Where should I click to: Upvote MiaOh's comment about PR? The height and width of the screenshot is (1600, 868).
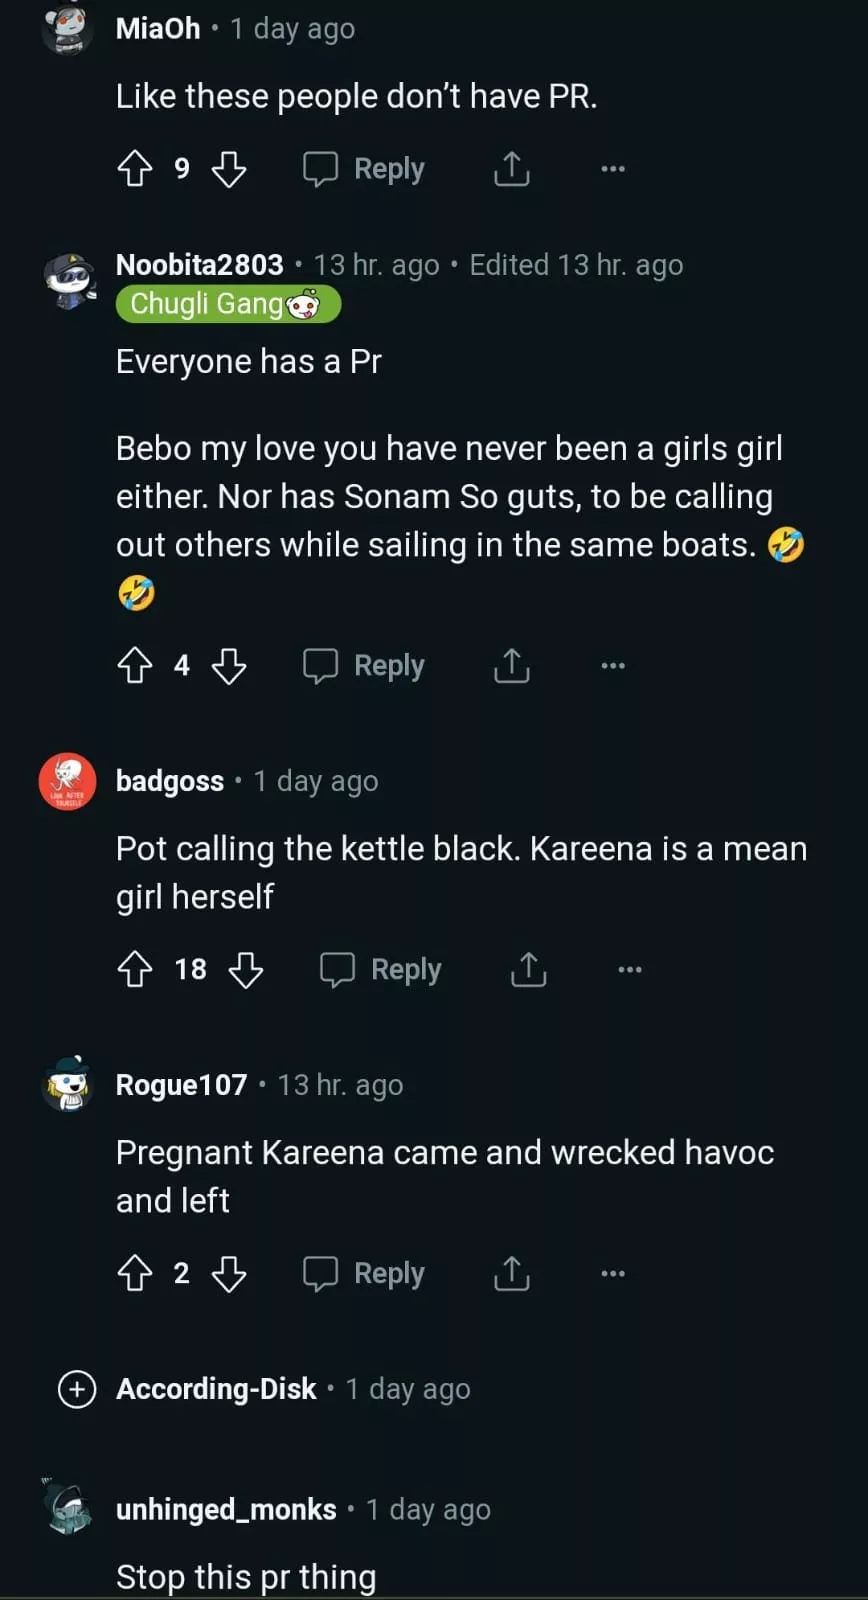tap(135, 169)
